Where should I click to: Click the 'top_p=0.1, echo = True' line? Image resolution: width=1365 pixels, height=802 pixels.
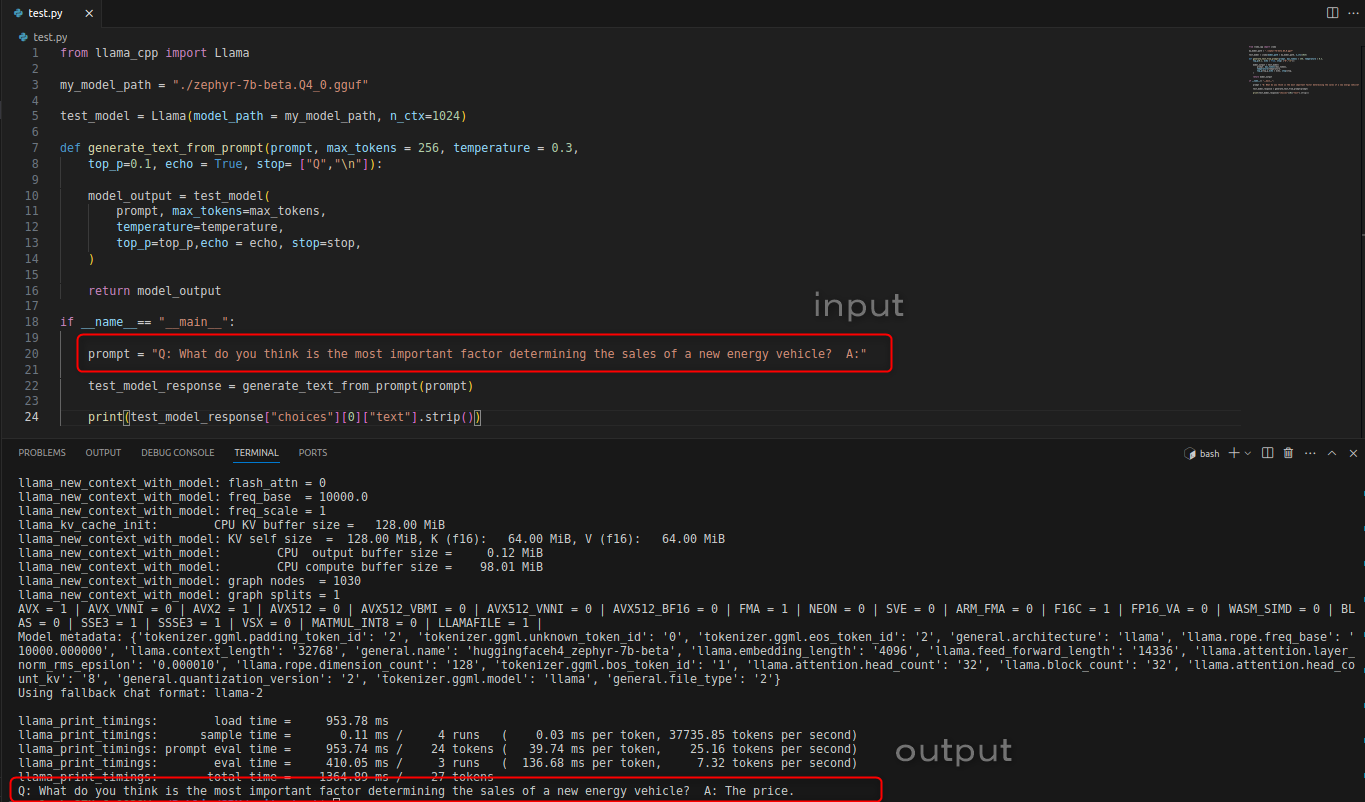coord(235,164)
